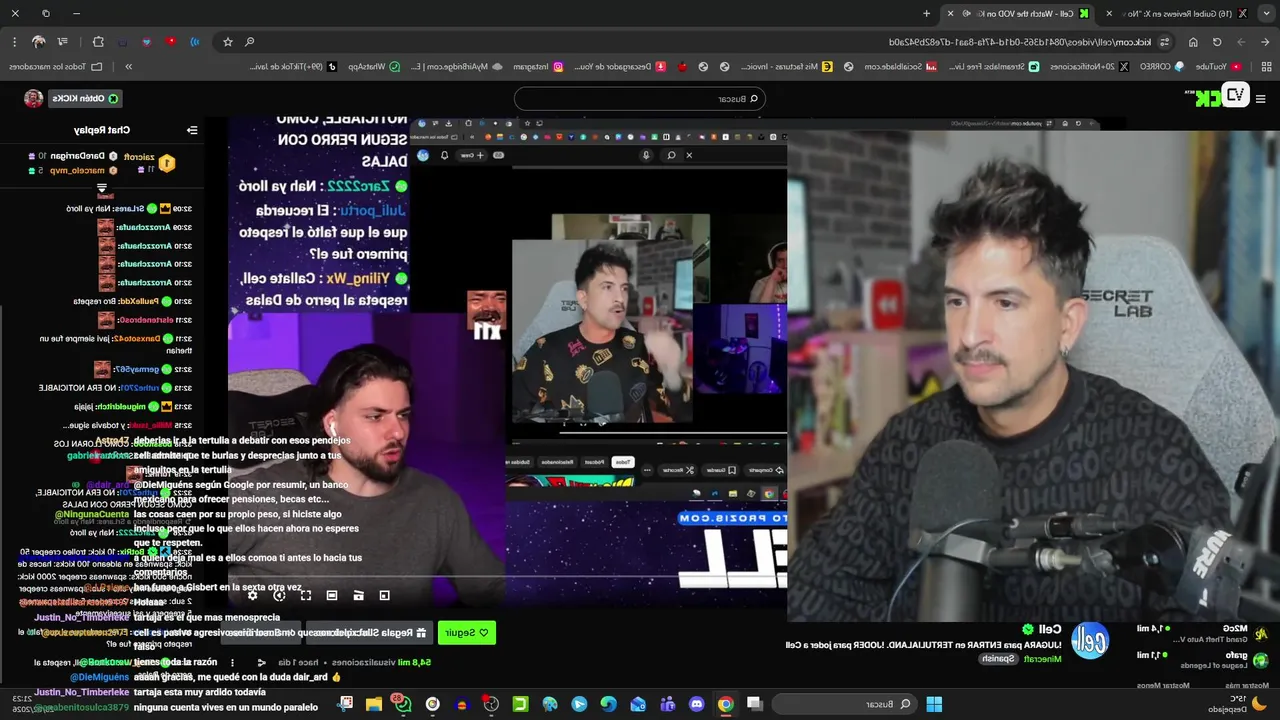Click the Windows Start button
The image size is (1280, 720).
click(934, 704)
